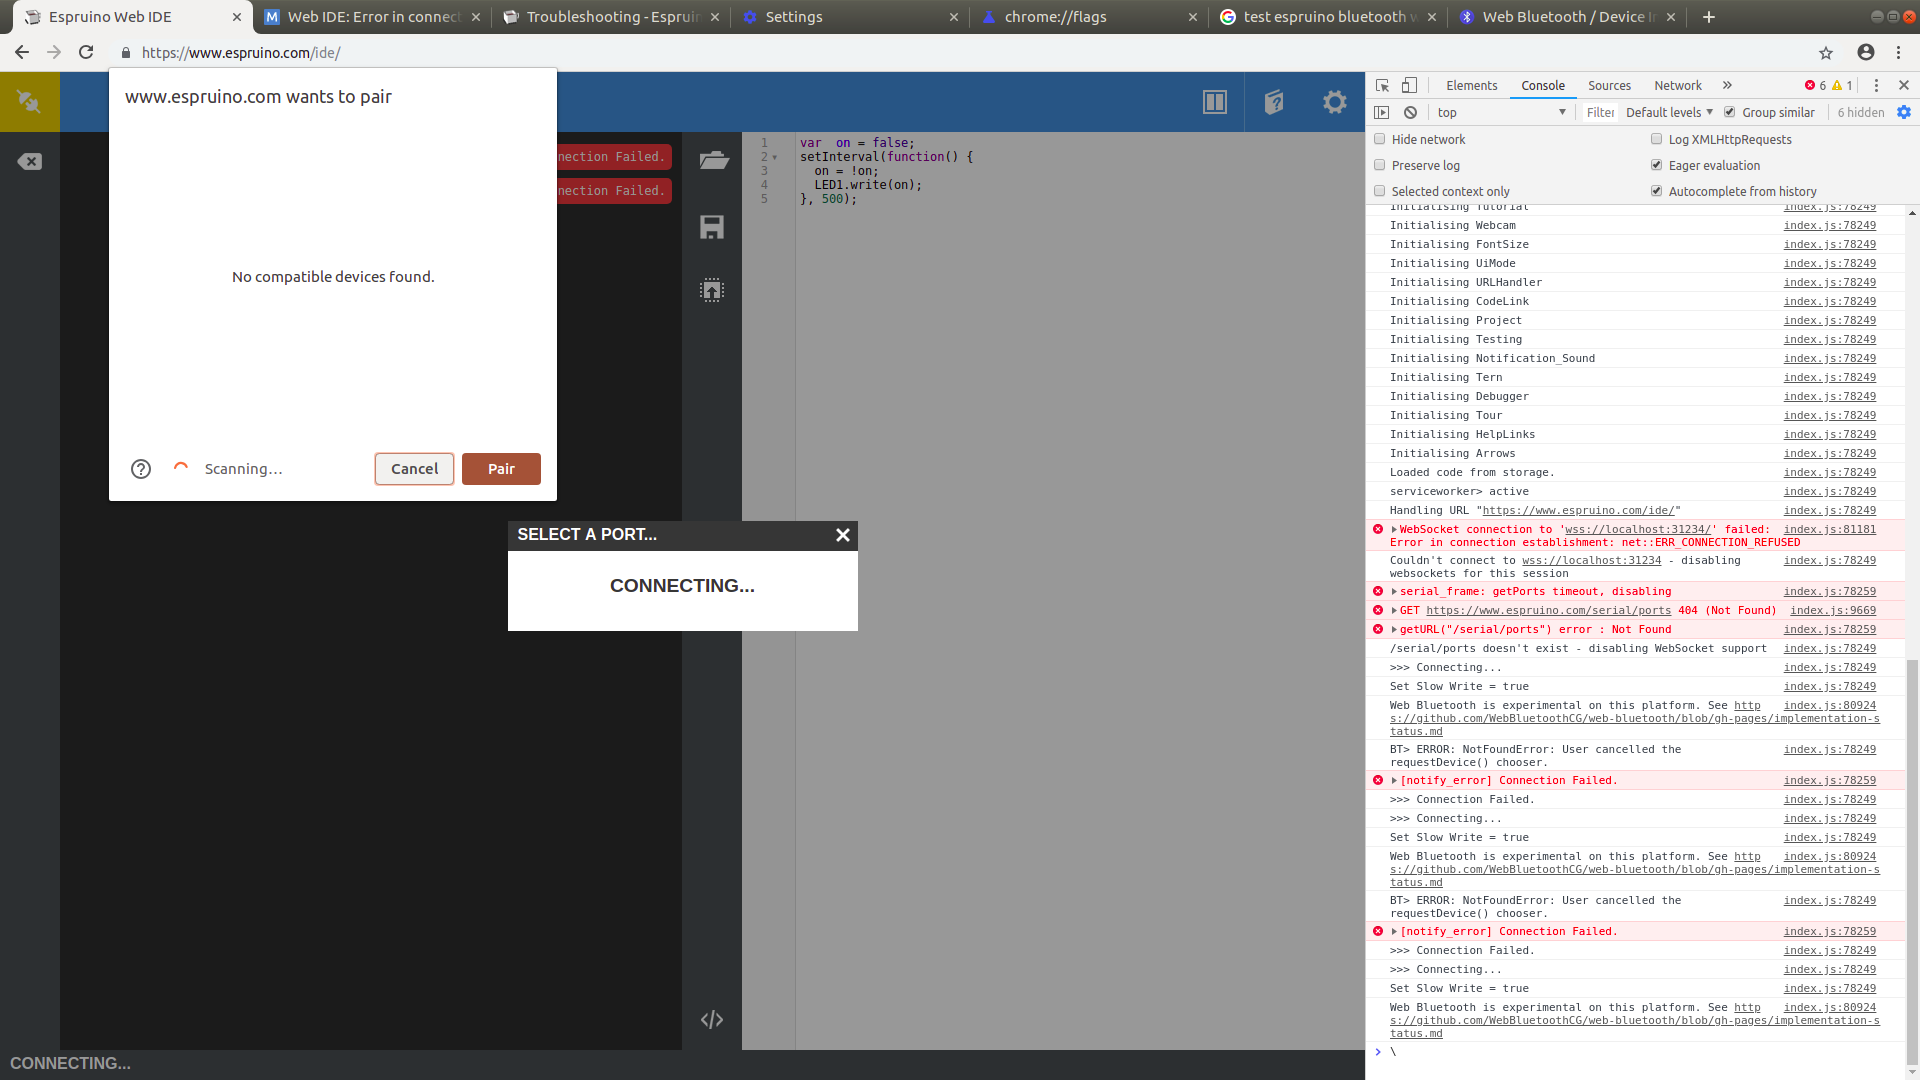Screen dimensions: 1920x1080
Task: Switch to Sources tab in DevTools
Action: tap(1609, 86)
